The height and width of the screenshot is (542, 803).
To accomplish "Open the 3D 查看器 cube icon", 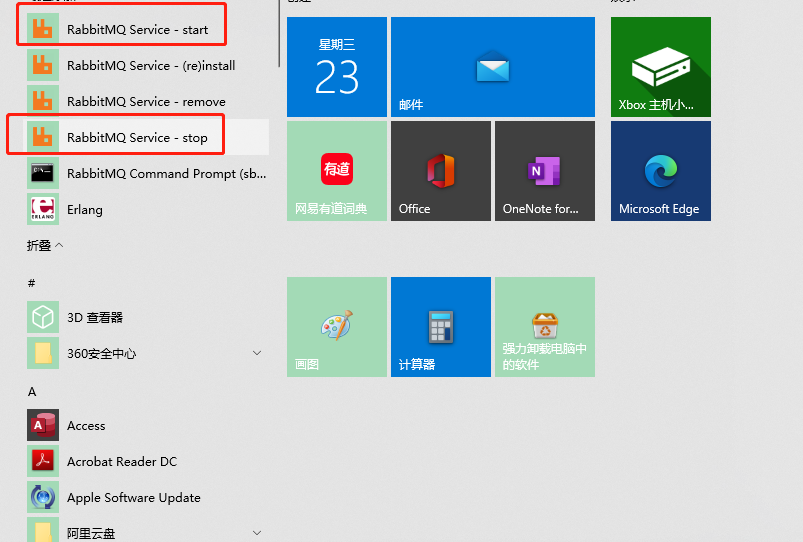I will [x=43, y=317].
